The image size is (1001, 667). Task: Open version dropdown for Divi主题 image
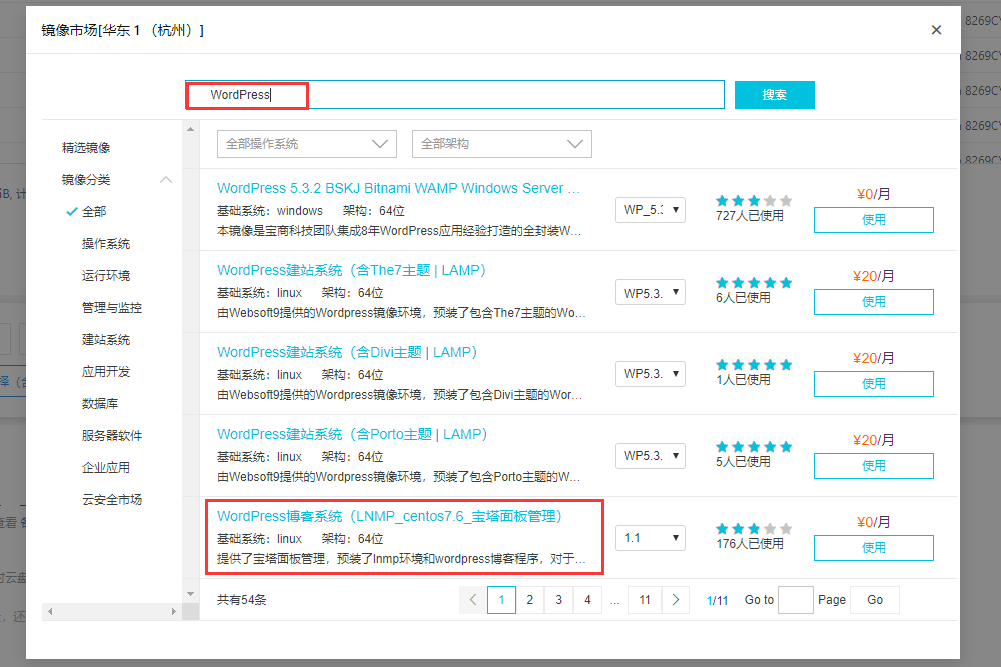pos(650,374)
